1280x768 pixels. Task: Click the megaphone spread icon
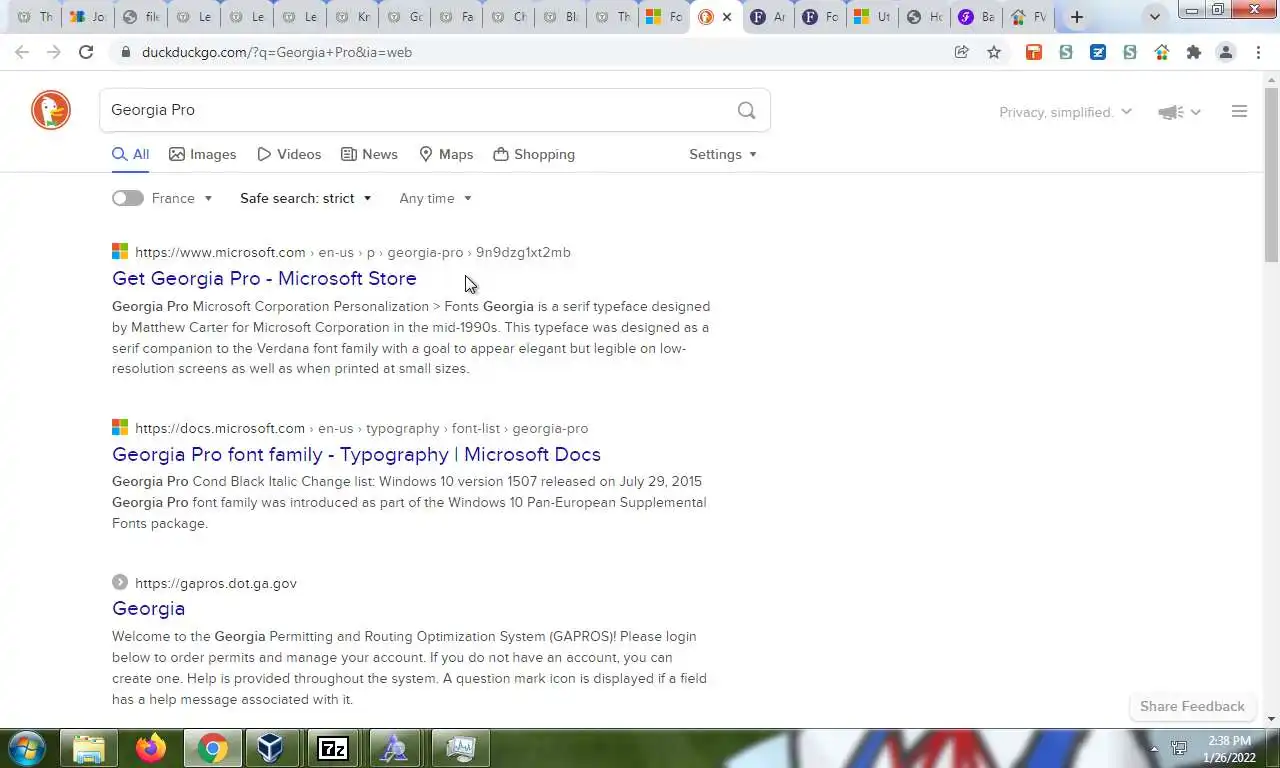[x=1171, y=112]
